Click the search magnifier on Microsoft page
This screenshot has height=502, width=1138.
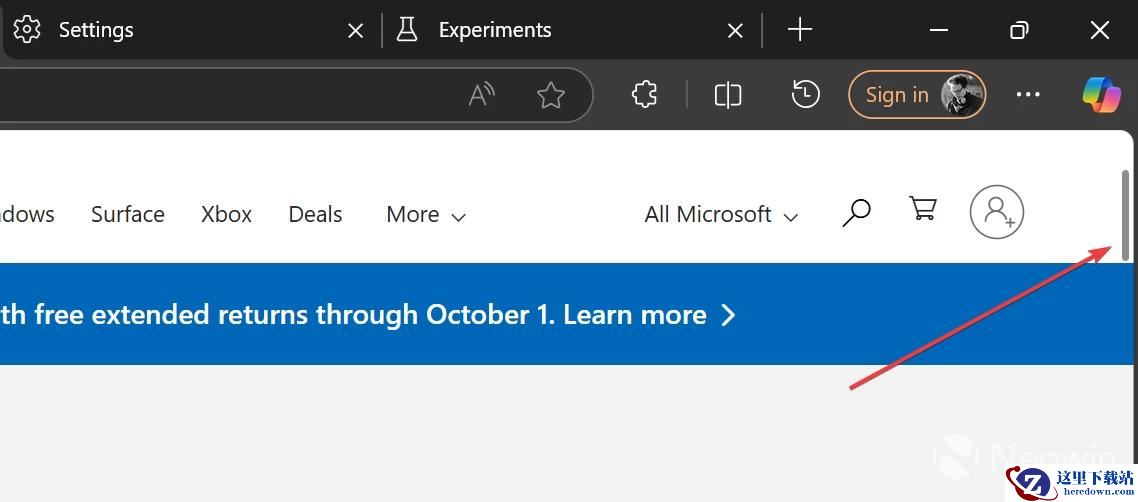[856, 213]
